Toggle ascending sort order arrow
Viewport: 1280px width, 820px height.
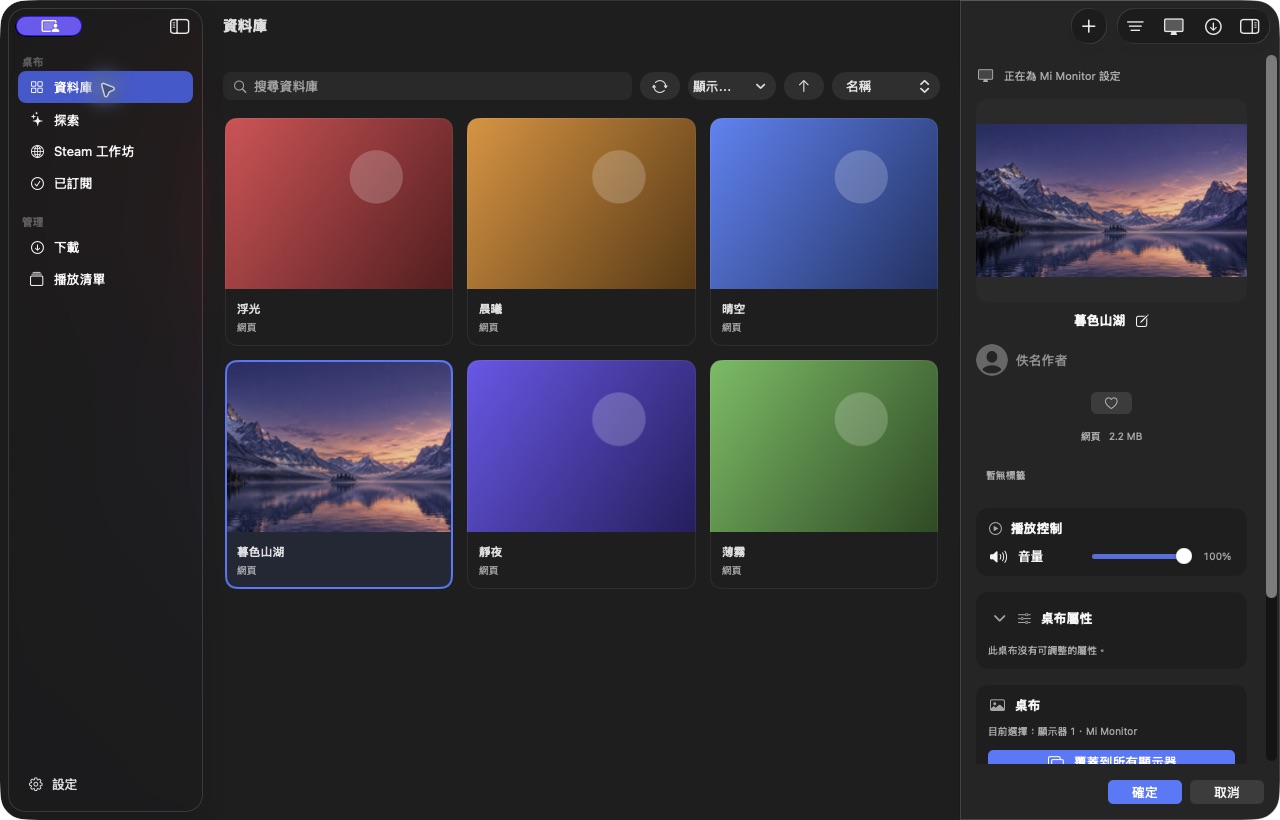tap(804, 87)
